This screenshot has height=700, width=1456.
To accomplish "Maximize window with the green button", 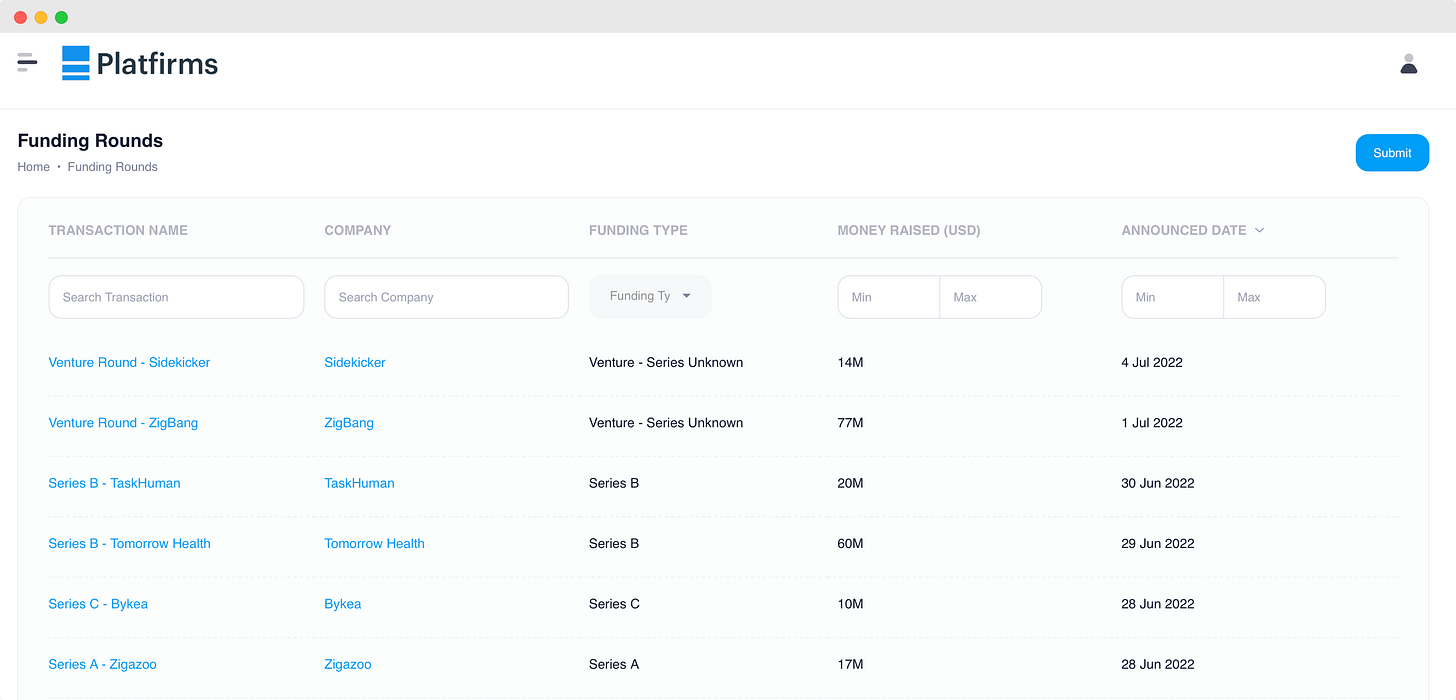I will pyautogui.click(x=61, y=17).
